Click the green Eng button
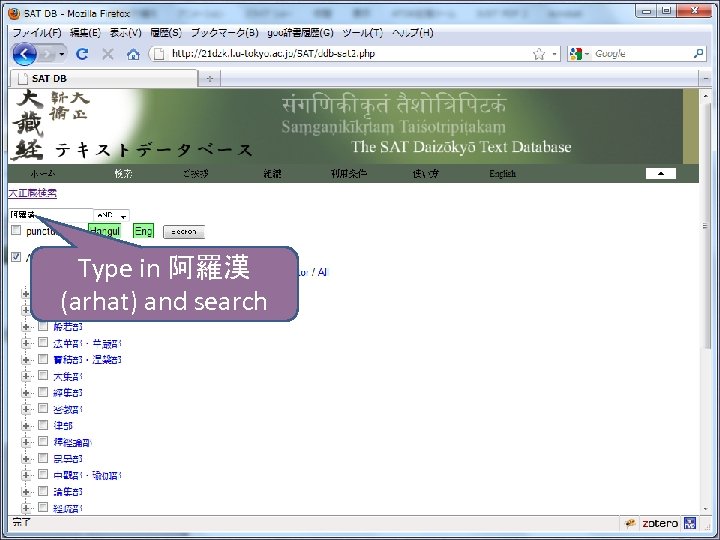 point(143,231)
